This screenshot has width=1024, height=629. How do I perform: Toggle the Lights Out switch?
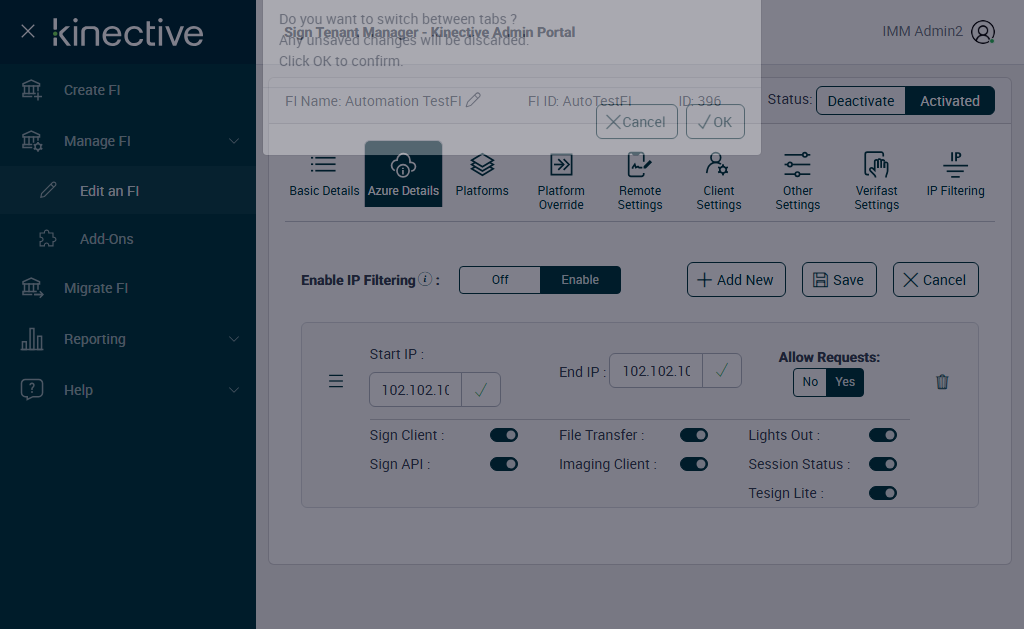(882, 435)
